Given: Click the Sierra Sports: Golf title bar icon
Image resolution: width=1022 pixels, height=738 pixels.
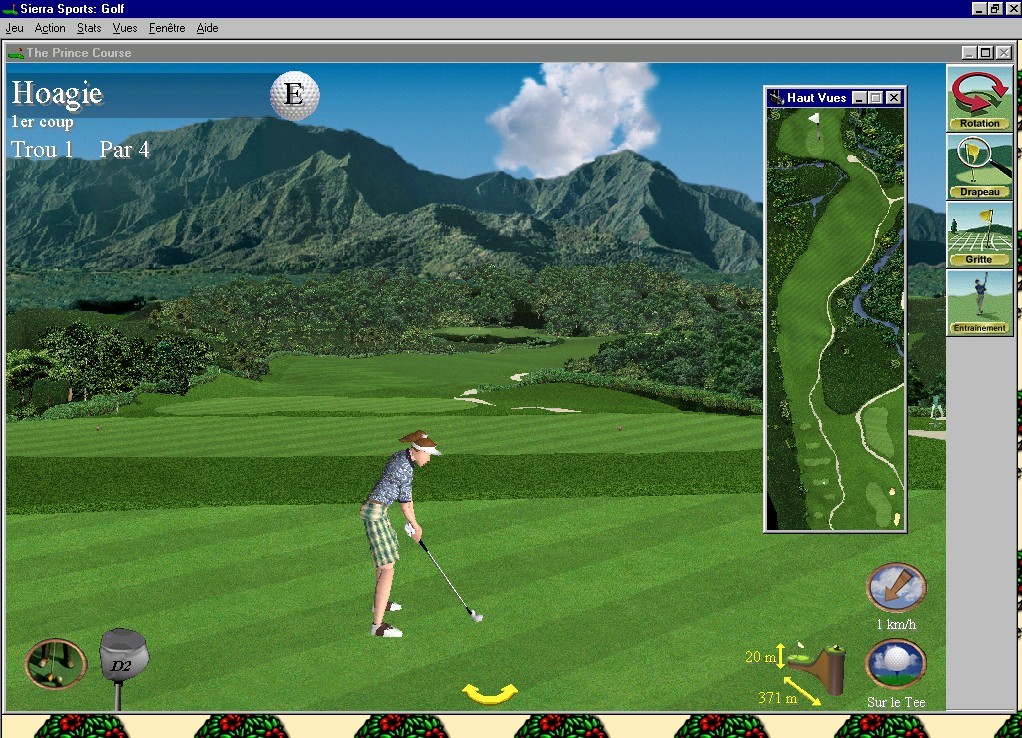Looking at the screenshot, I should pos(9,9).
